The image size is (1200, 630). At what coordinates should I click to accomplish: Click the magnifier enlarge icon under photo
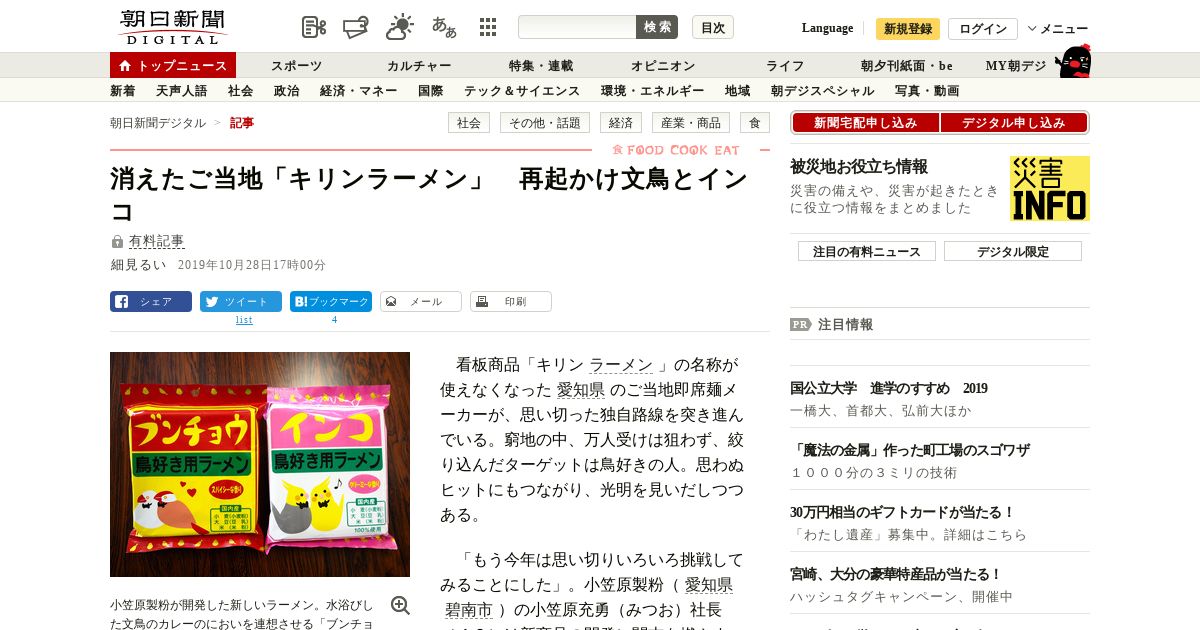[x=400, y=605]
